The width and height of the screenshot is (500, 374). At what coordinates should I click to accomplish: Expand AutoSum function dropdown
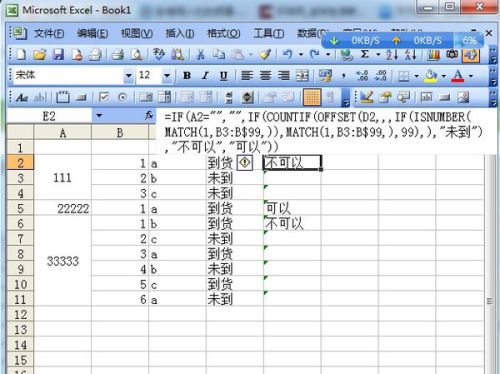(x=378, y=54)
